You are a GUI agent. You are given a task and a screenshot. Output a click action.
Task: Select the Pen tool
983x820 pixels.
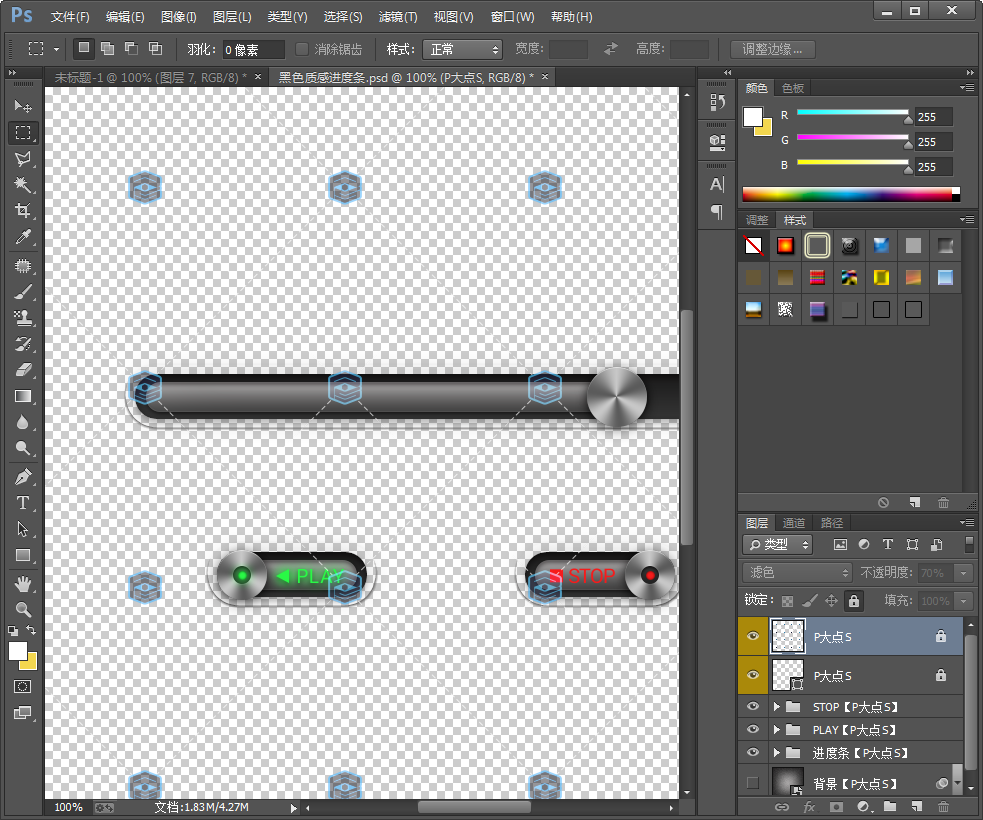tap(23, 477)
